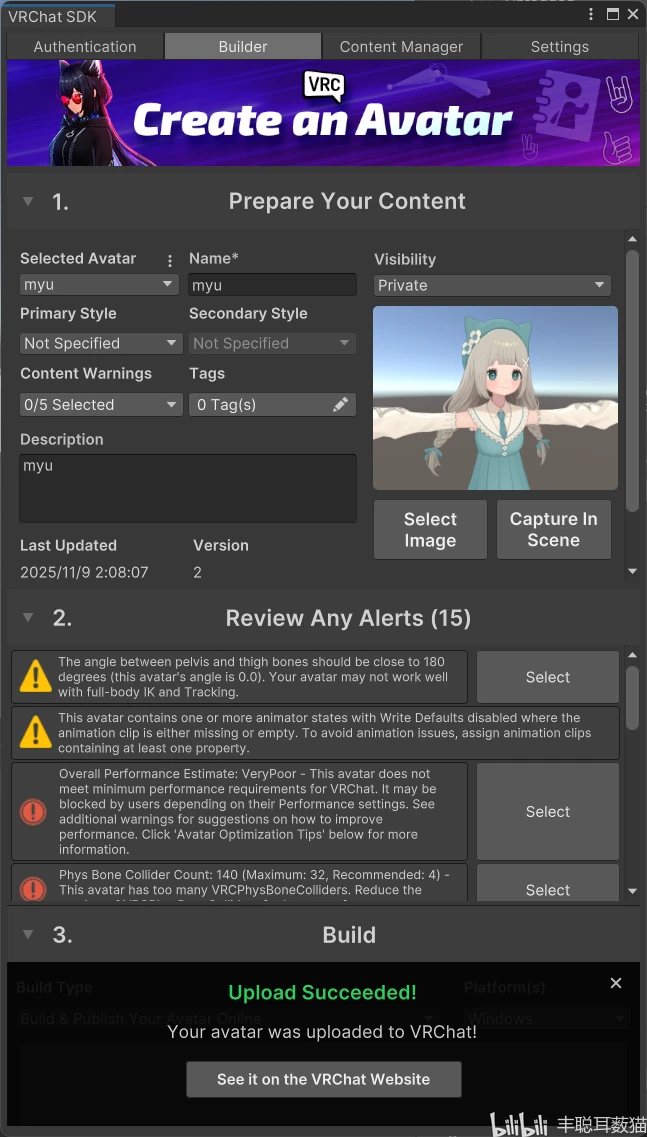Click See it on the VRChat Website

click(324, 1079)
